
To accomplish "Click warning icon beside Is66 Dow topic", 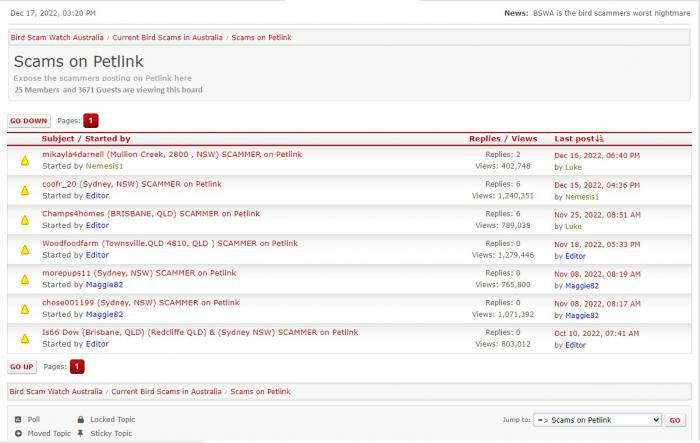I will click(25, 337).
